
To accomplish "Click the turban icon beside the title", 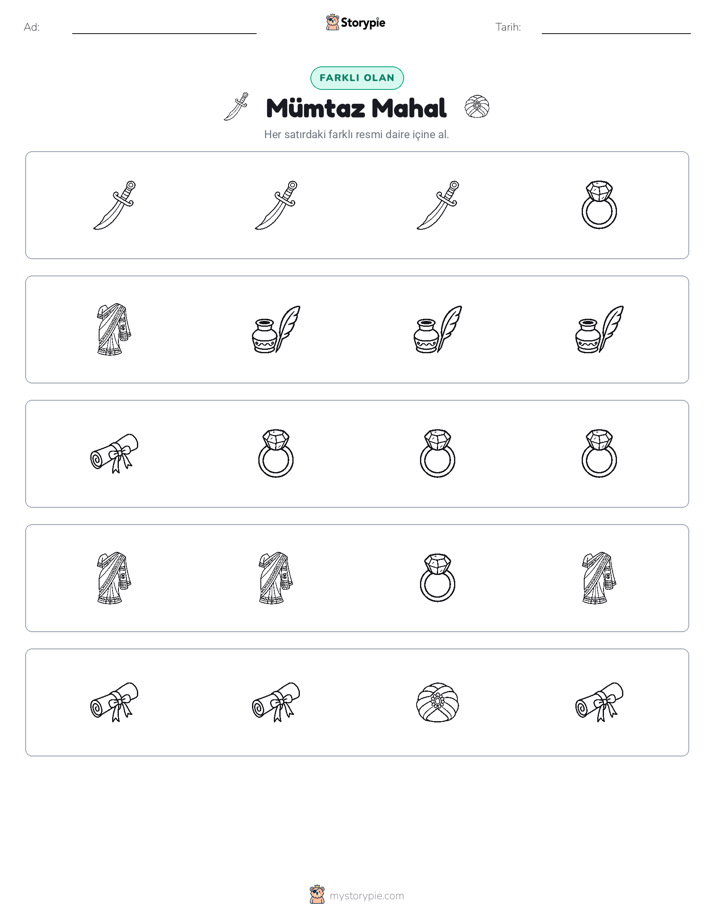I will tap(477, 107).
